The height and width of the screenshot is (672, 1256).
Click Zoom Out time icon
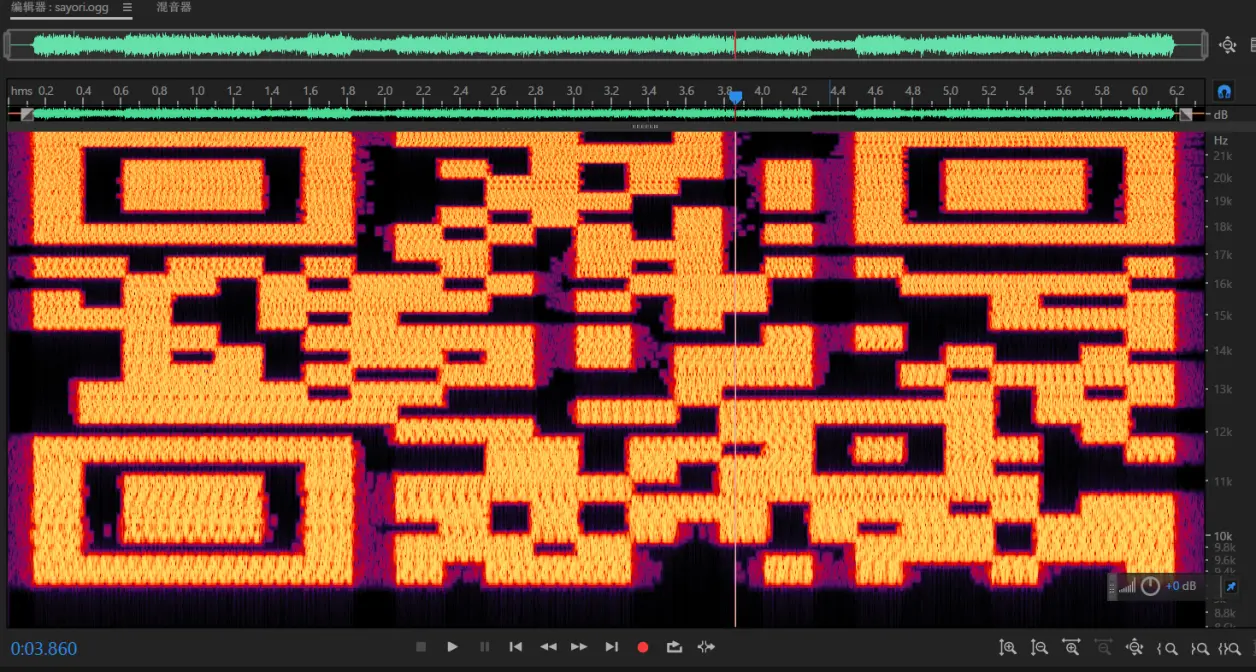(1103, 647)
